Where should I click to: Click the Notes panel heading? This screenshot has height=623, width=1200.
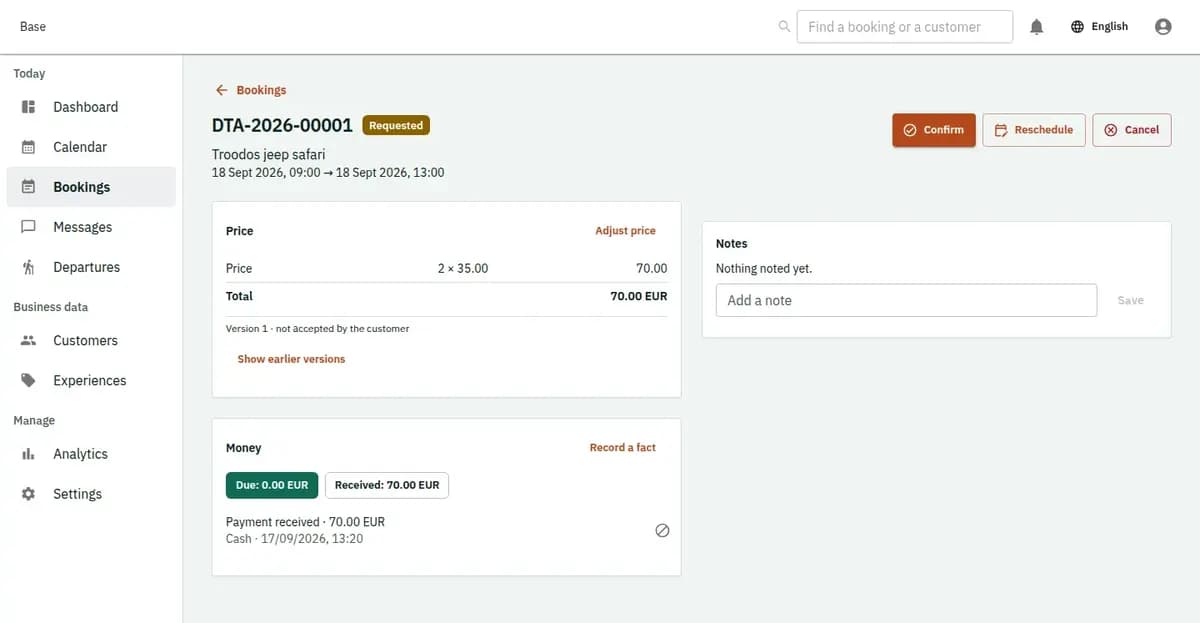[732, 244]
